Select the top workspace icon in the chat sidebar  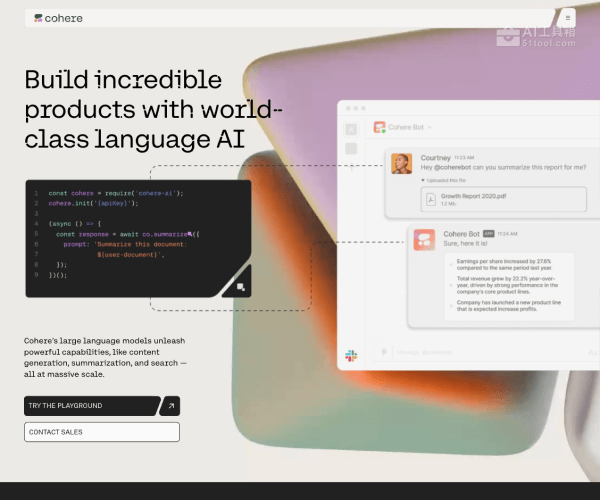click(351, 129)
